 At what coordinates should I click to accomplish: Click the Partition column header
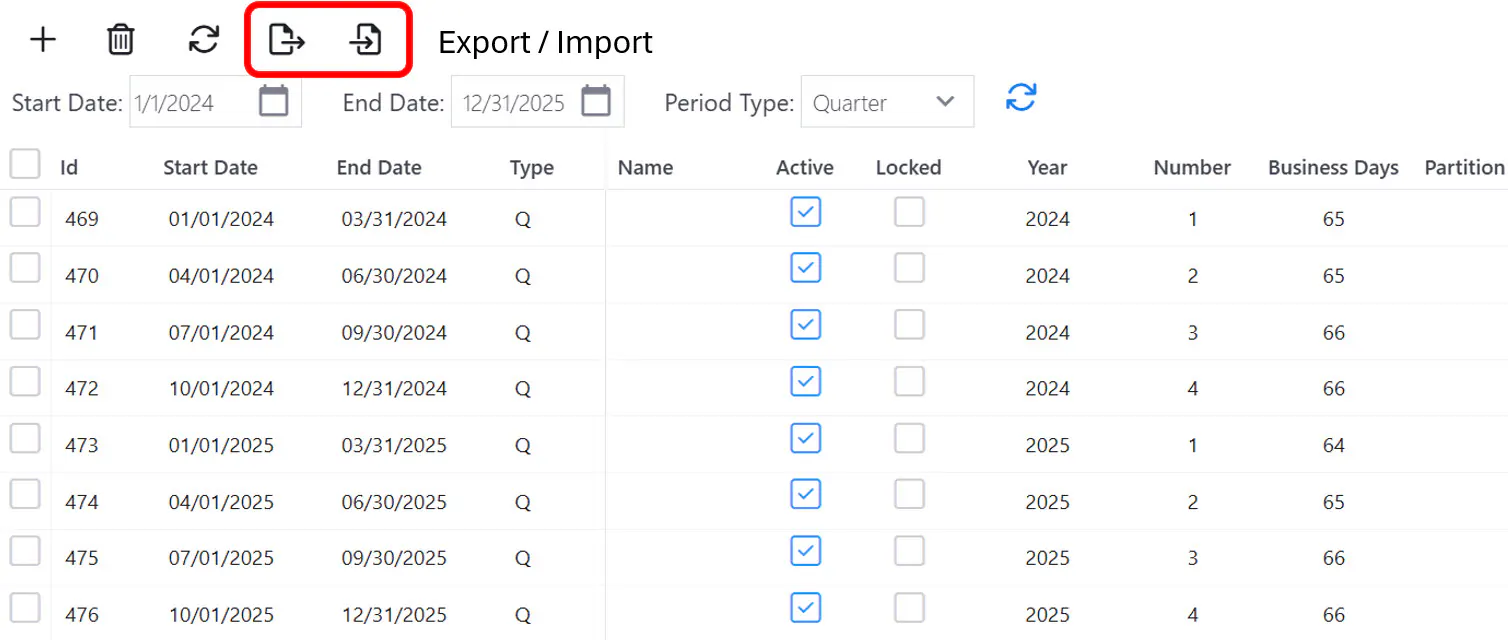[x=1464, y=168]
